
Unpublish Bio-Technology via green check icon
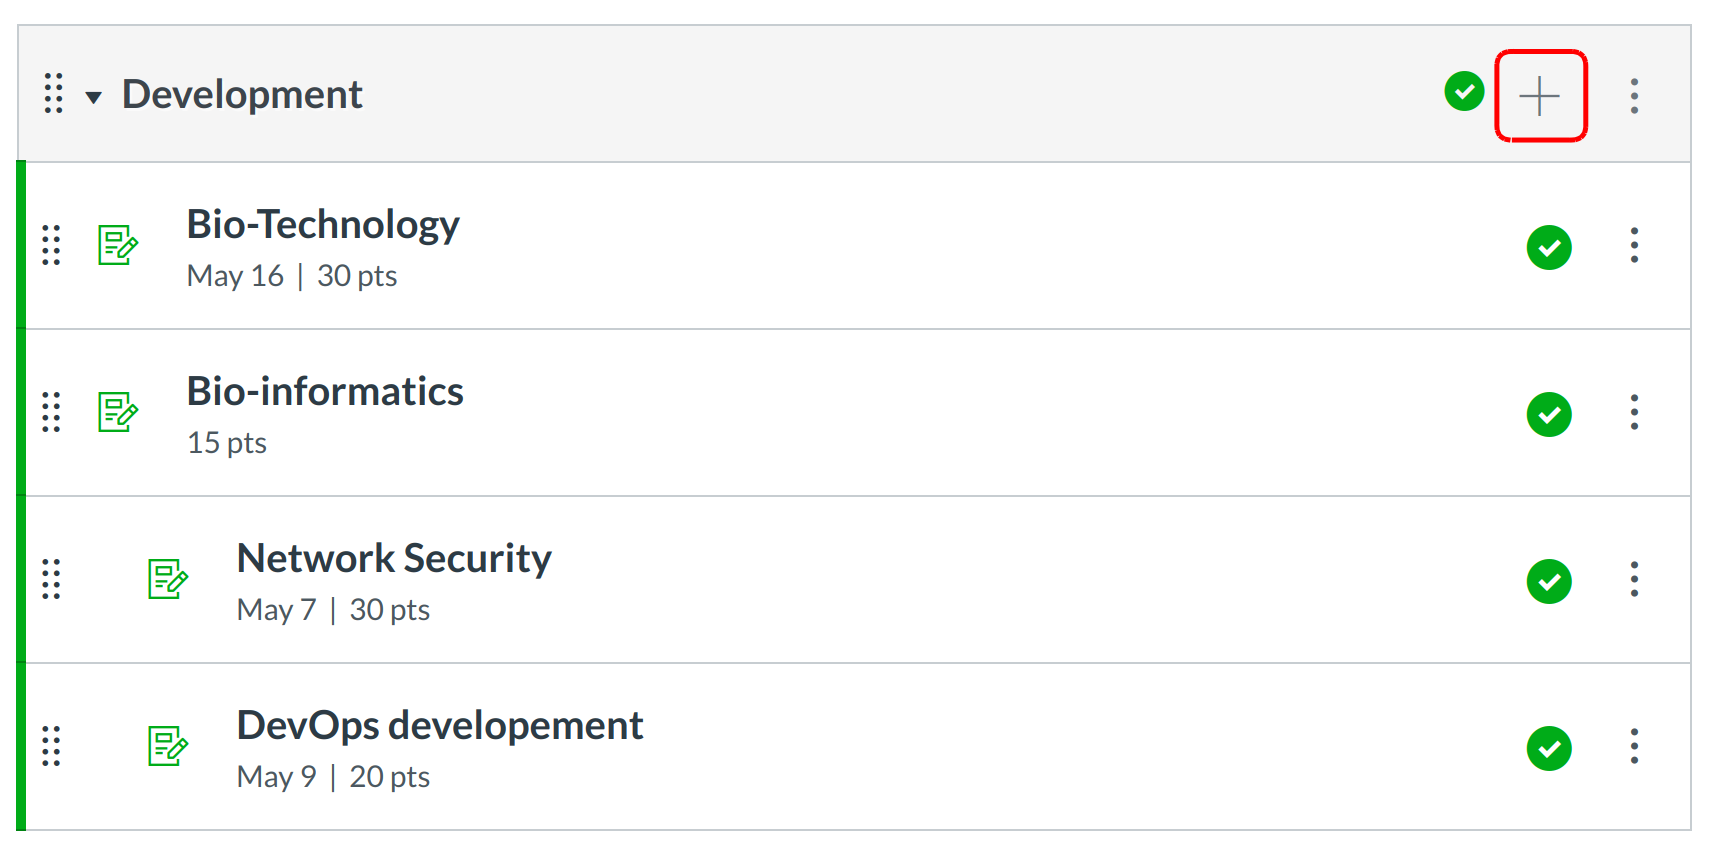pos(1548,247)
